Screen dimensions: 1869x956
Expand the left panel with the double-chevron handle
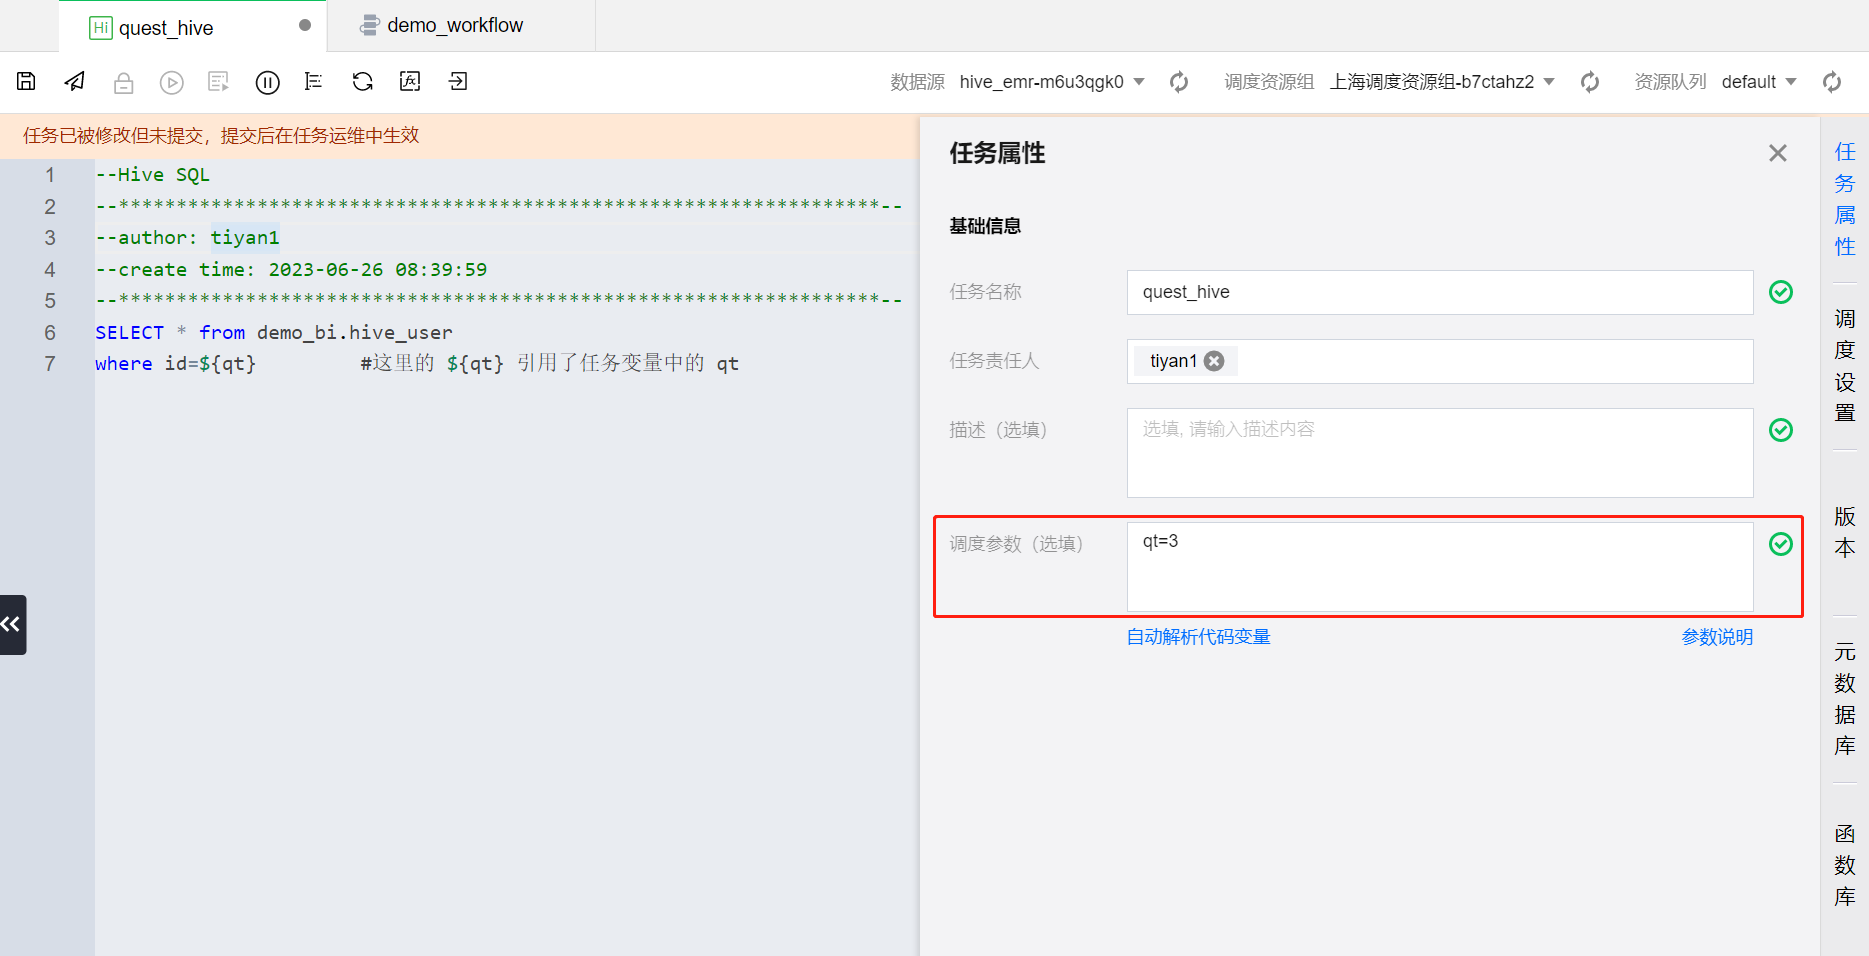coord(12,625)
